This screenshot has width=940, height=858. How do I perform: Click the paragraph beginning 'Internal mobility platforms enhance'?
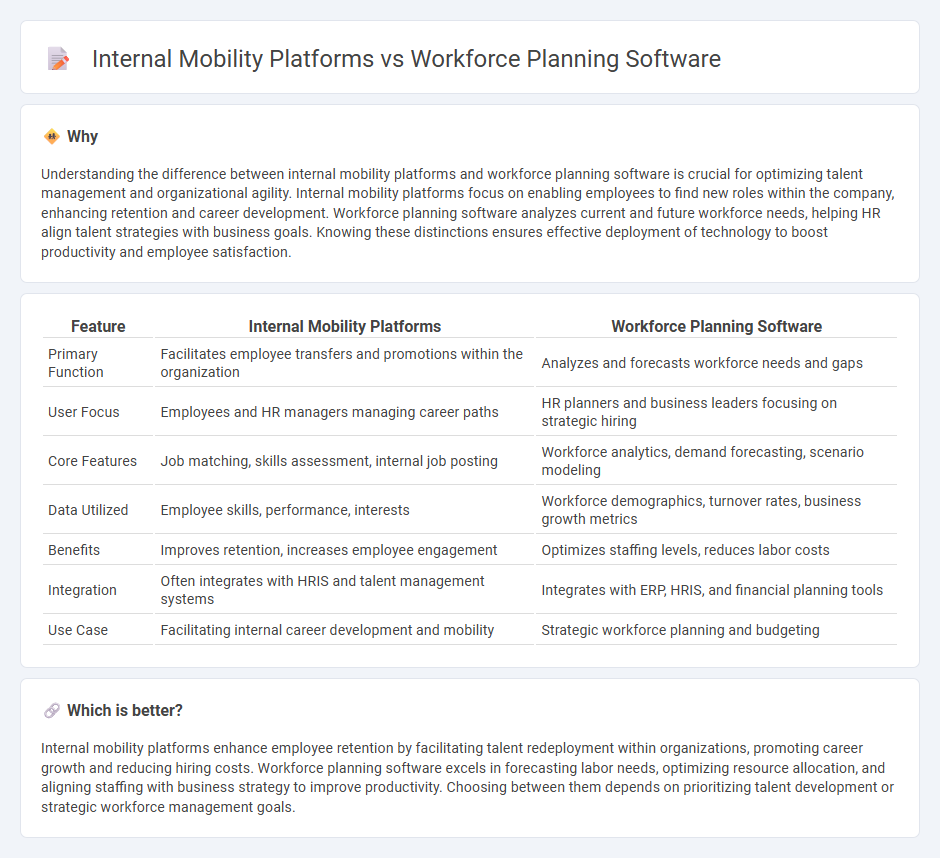click(x=468, y=778)
